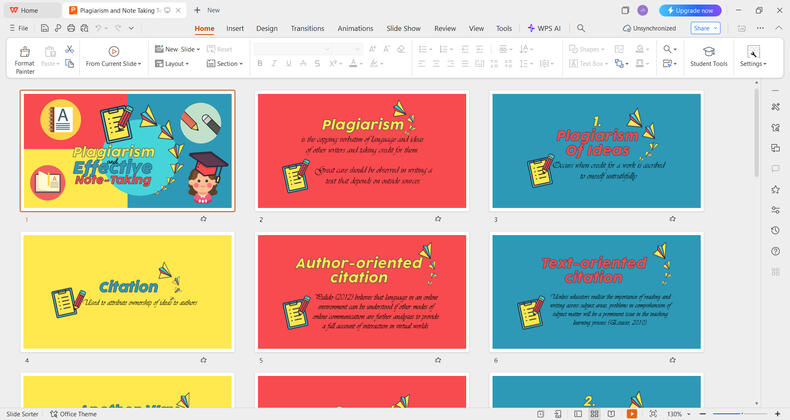Viewport: 790px width, 420px height.
Task: Switch to the Transitions tab
Action: tap(307, 28)
